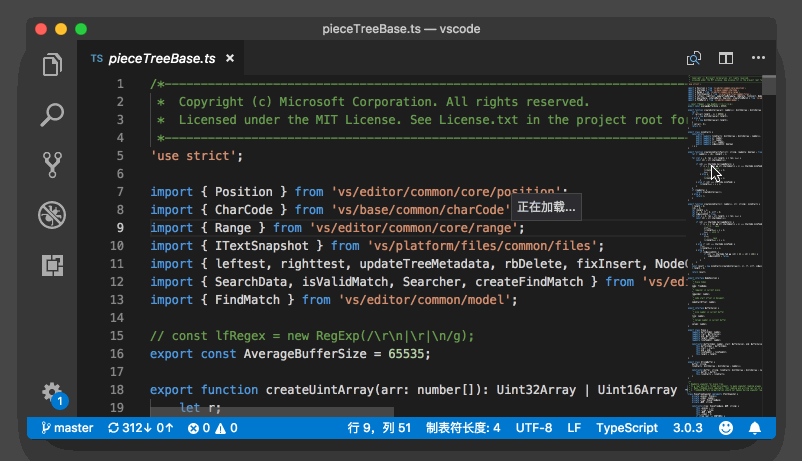Change UTF-8 file encoding
The width and height of the screenshot is (802, 461).
534,428
